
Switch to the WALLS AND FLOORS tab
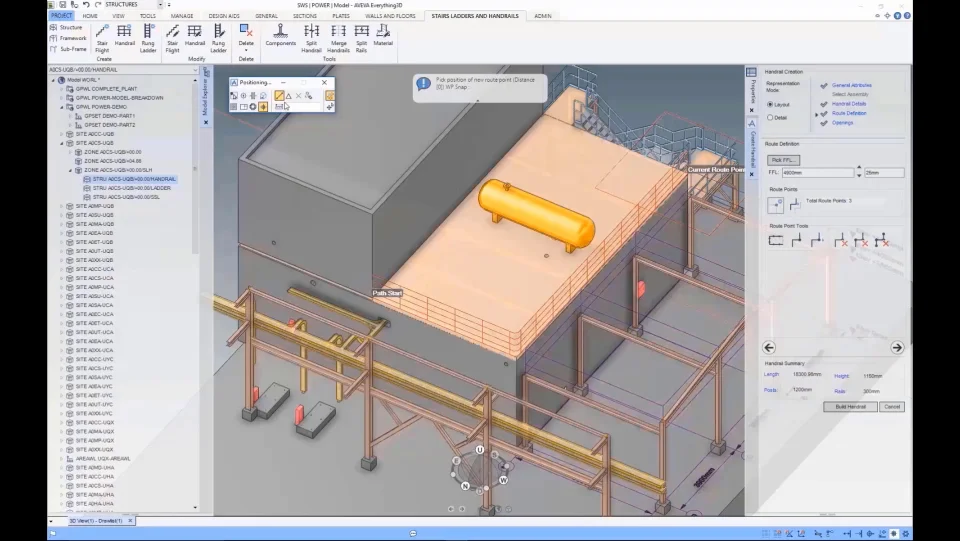390,16
